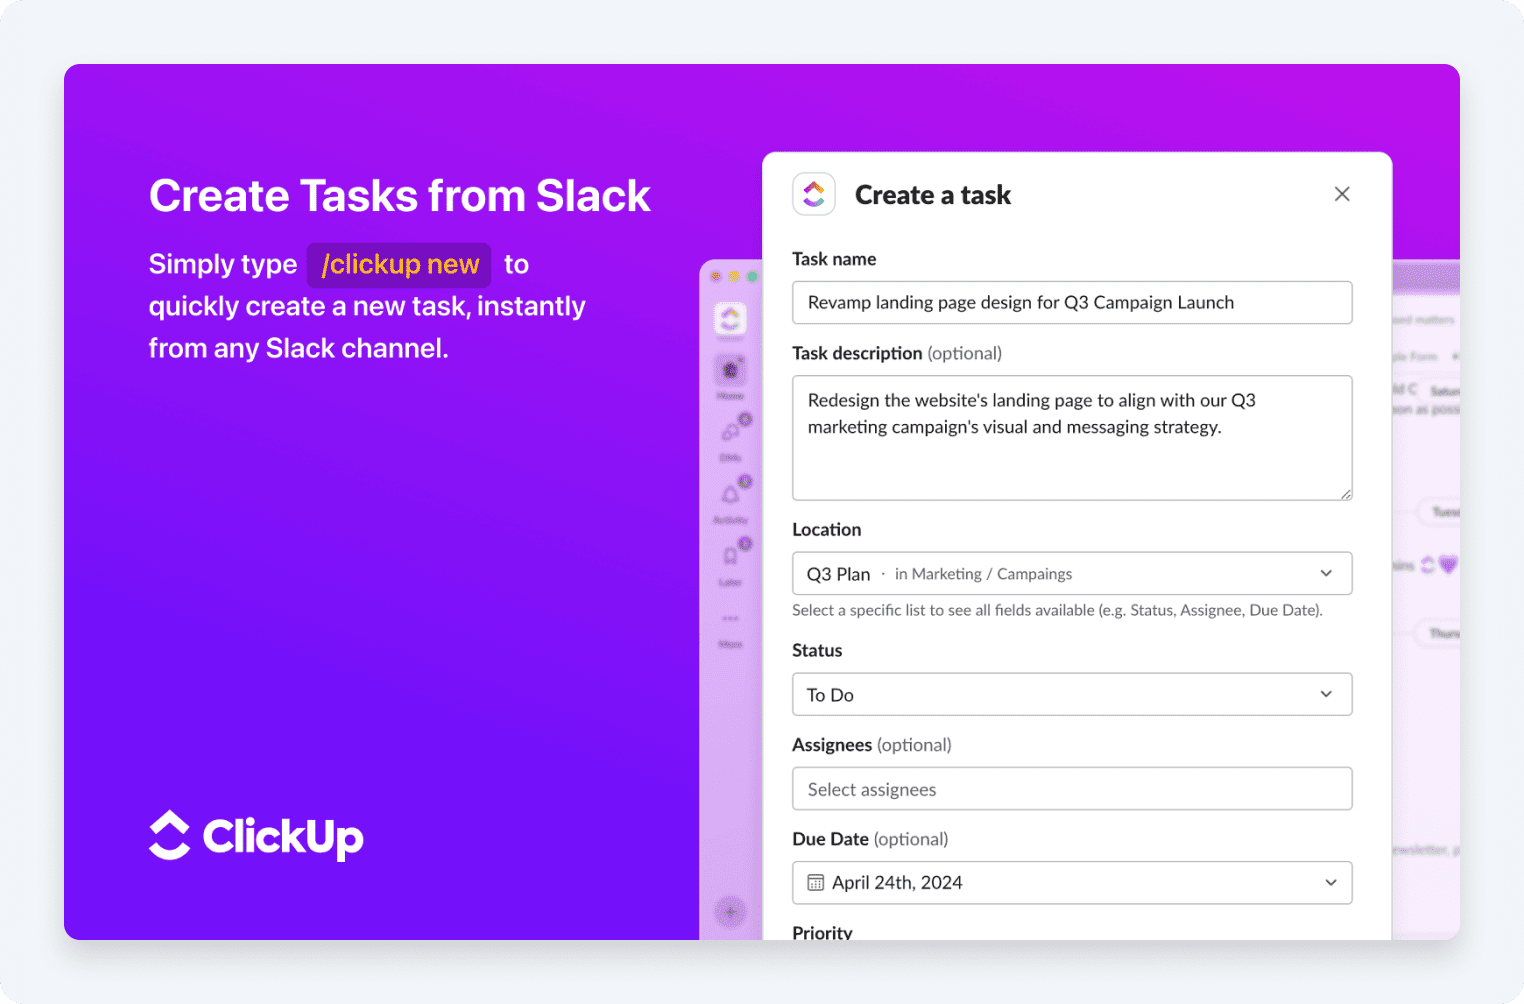This screenshot has height=1004, width=1524.
Task: Click the yellow minimize dot of Slack window
Action: (734, 276)
